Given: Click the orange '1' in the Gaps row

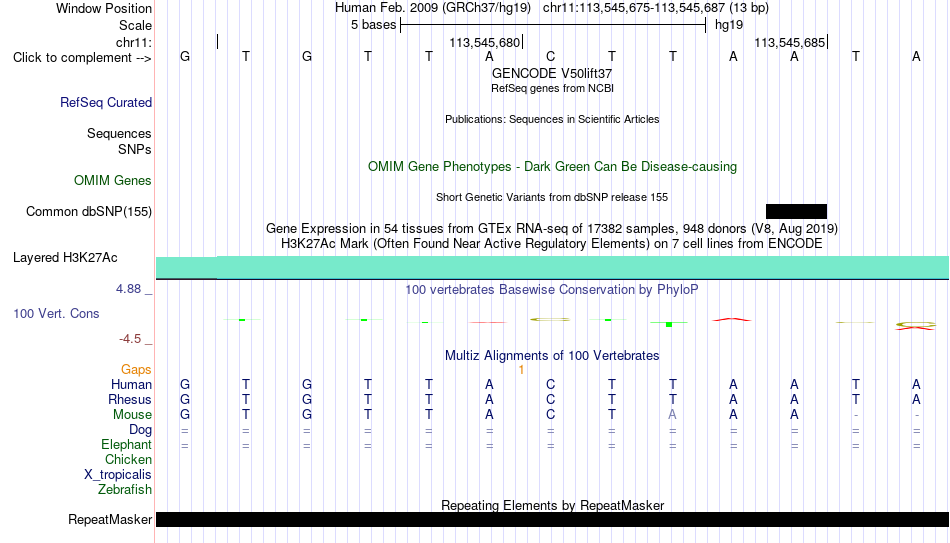Looking at the screenshot, I should click(x=521, y=370).
